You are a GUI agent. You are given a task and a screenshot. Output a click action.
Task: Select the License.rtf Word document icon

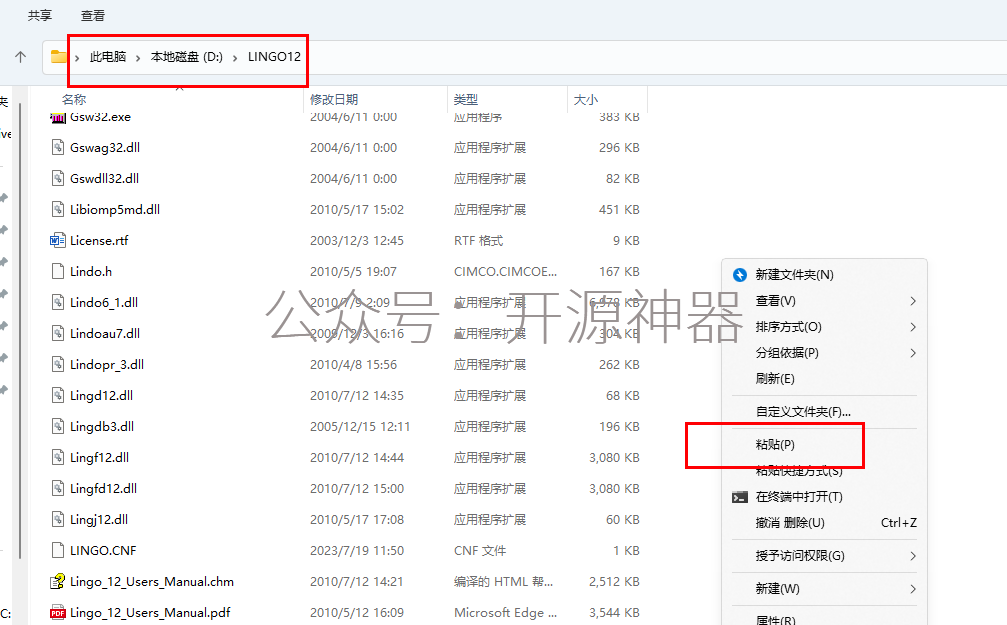(58, 240)
